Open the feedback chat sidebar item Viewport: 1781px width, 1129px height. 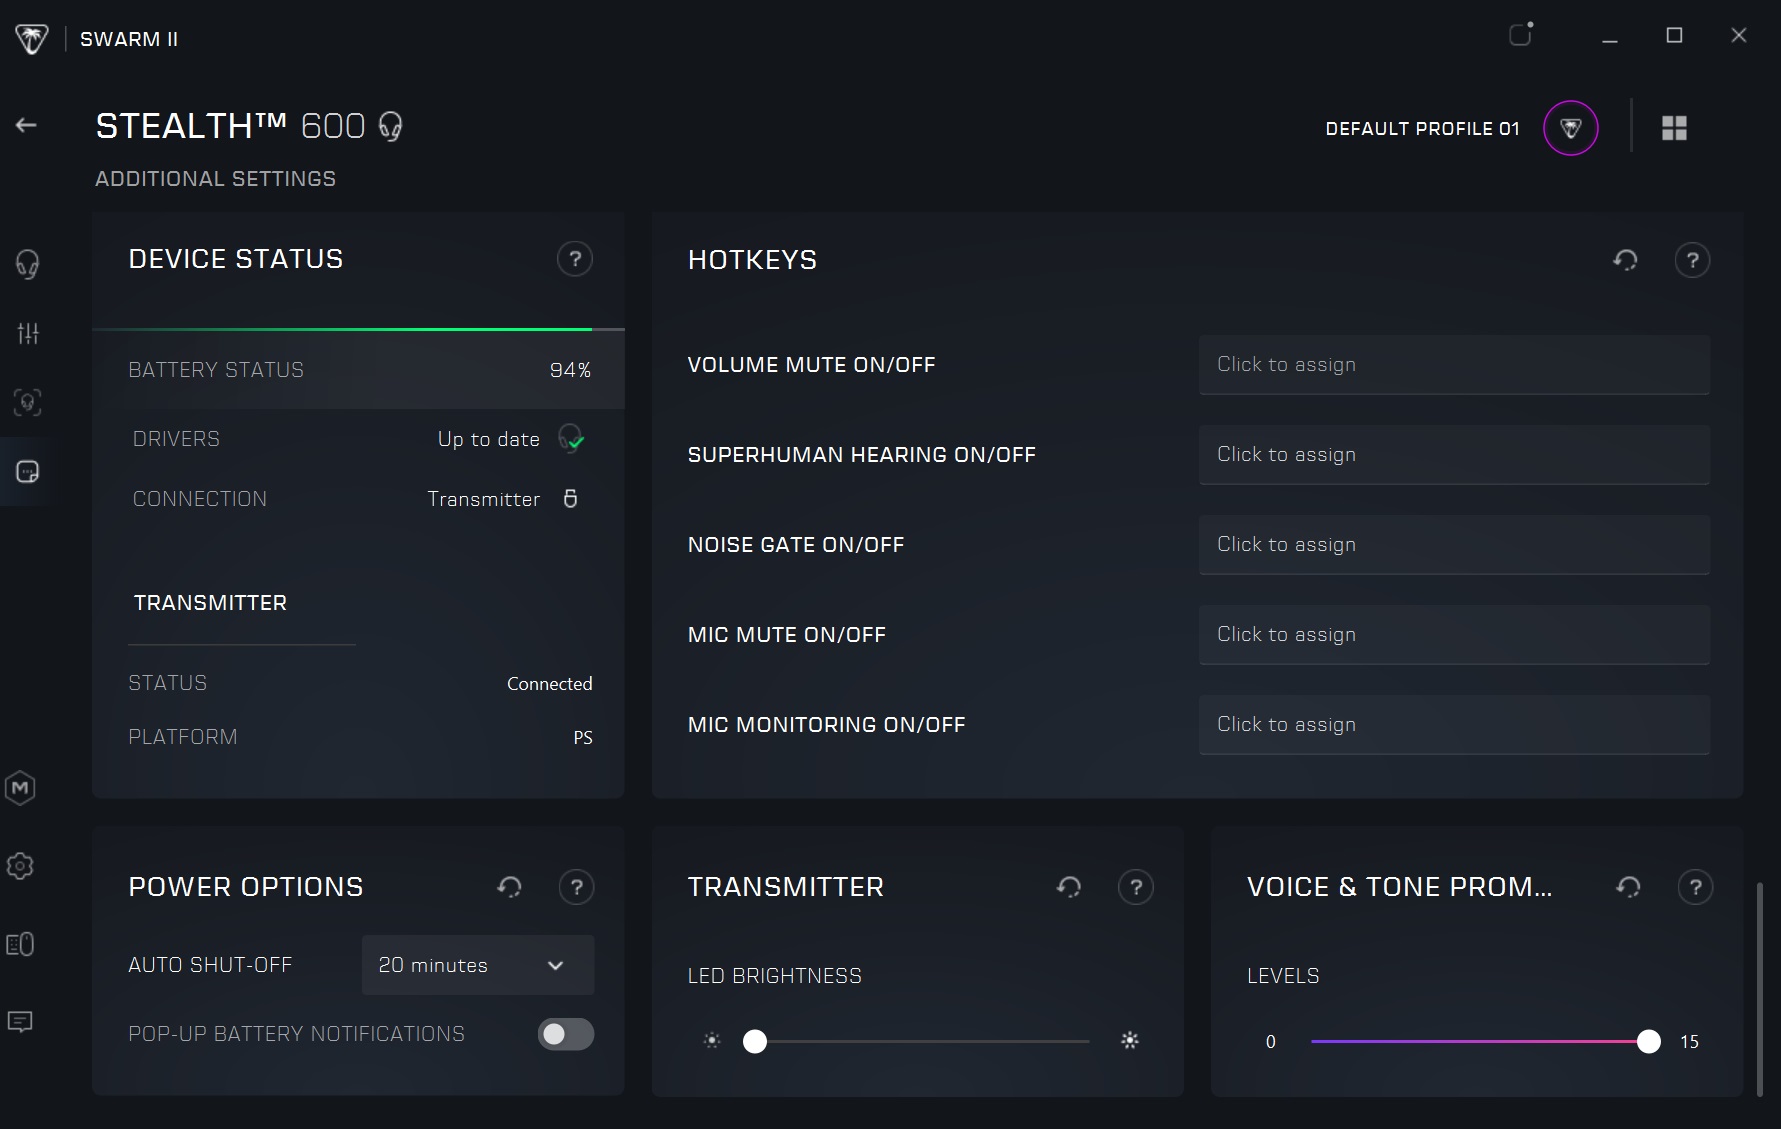pyautogui.click(x=20, y=1021)
